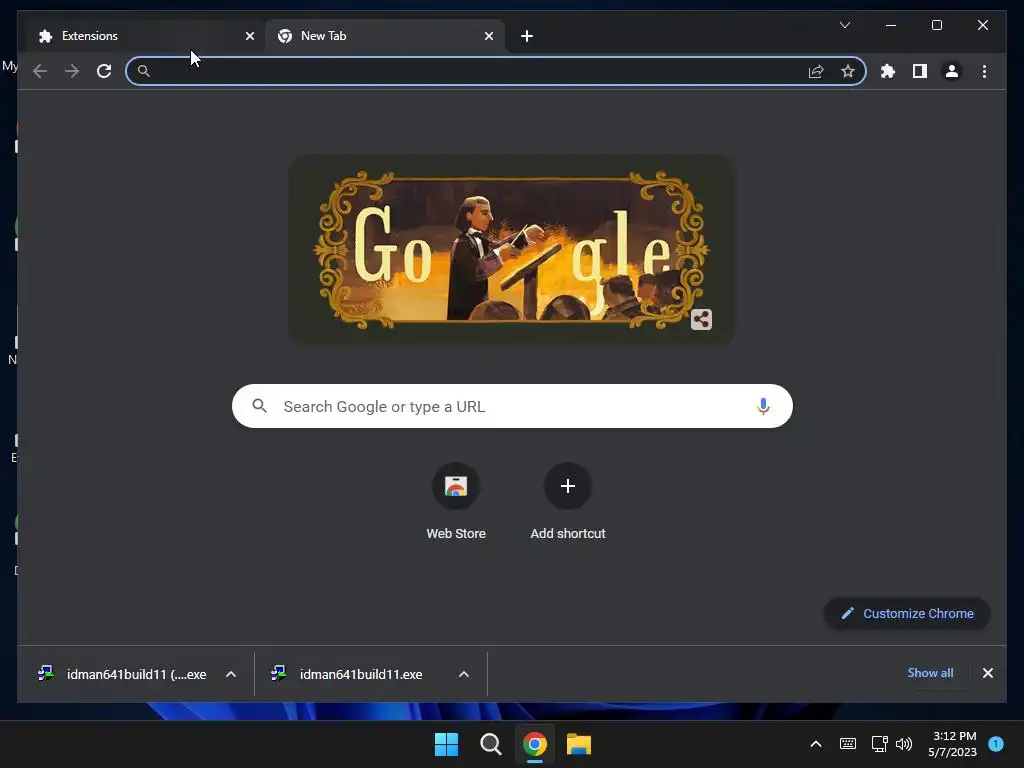
Task: Open the touch keyboard tray icon
Action: (x=848, y=744)
